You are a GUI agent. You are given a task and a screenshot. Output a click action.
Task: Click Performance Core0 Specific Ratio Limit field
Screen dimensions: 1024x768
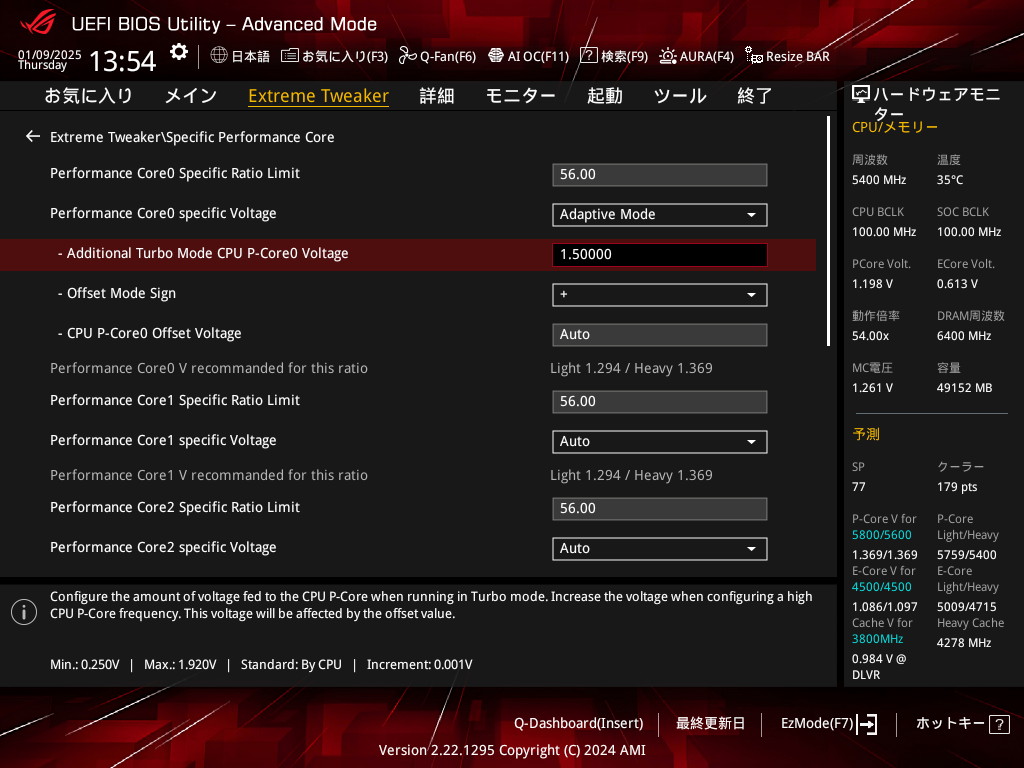coord(659,174)
